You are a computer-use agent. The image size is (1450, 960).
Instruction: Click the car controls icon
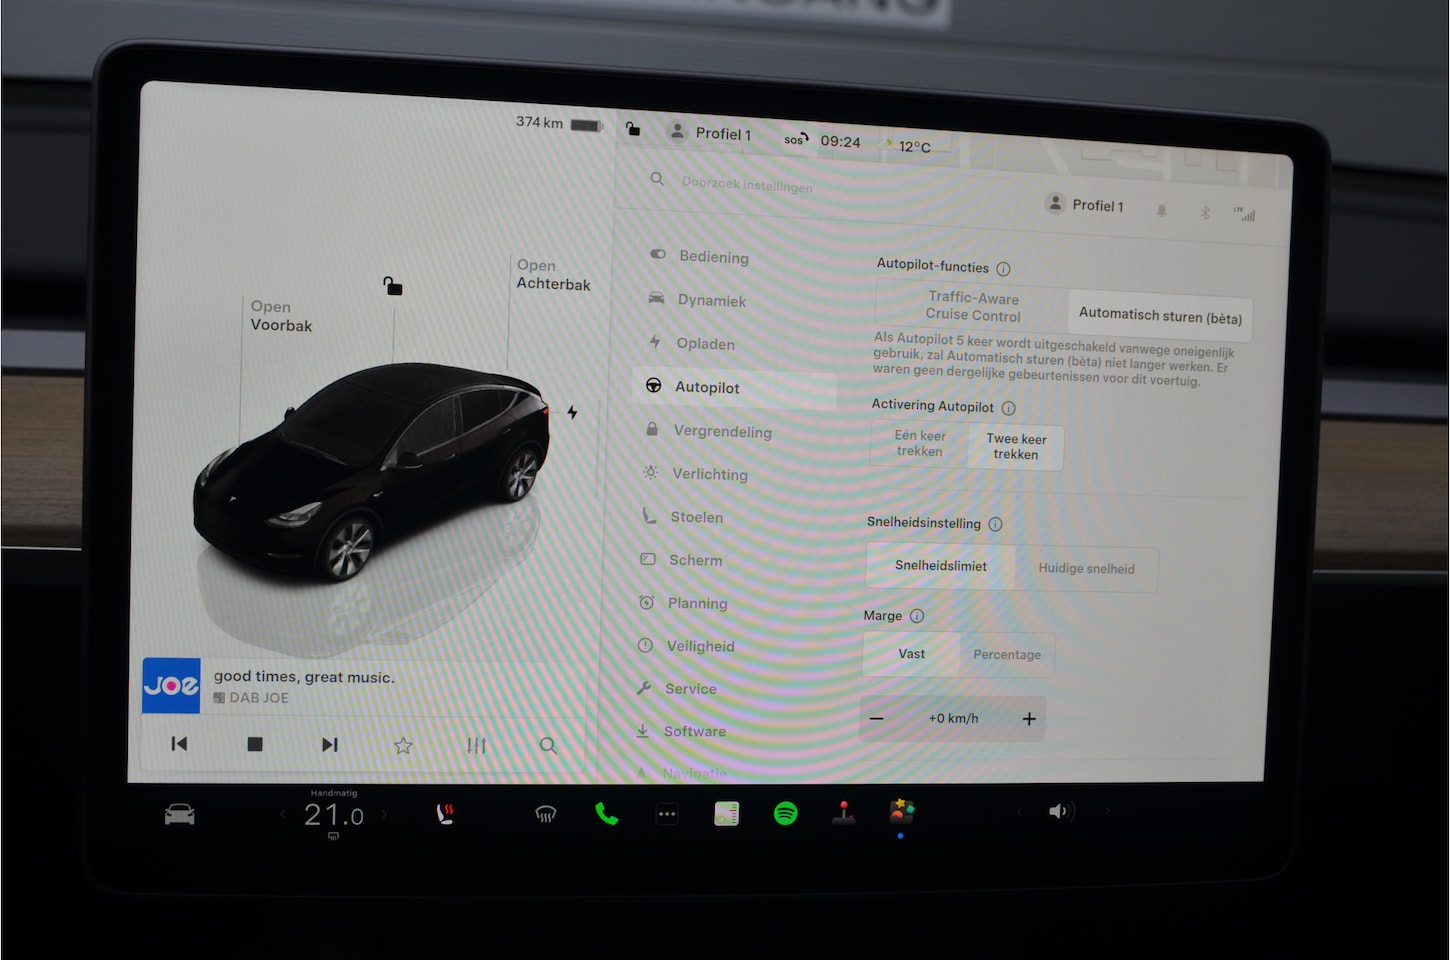coord(180,815)
